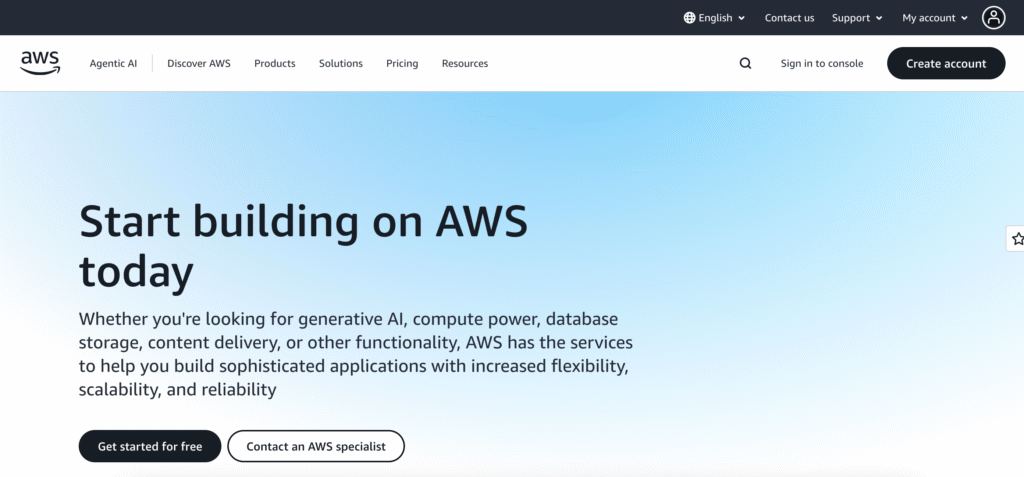Click the star icon on right edge
This screenshot has width=1024, height=477.
point(1017,239)
